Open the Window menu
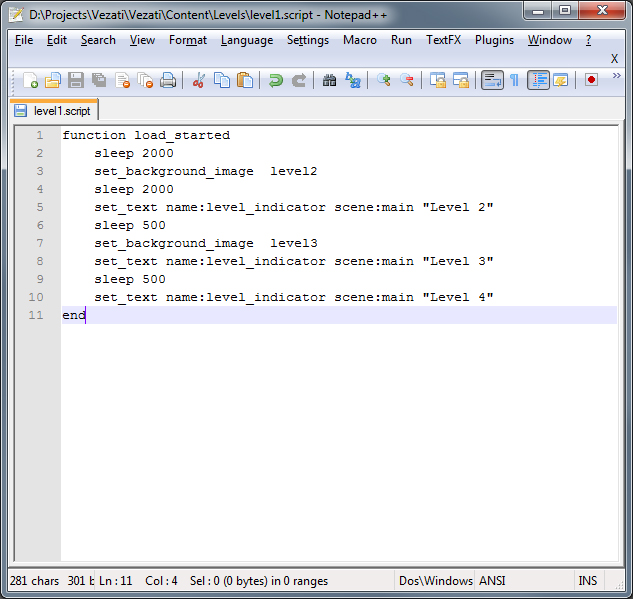Viewport: 633px width, 599px height. (549, 40)
